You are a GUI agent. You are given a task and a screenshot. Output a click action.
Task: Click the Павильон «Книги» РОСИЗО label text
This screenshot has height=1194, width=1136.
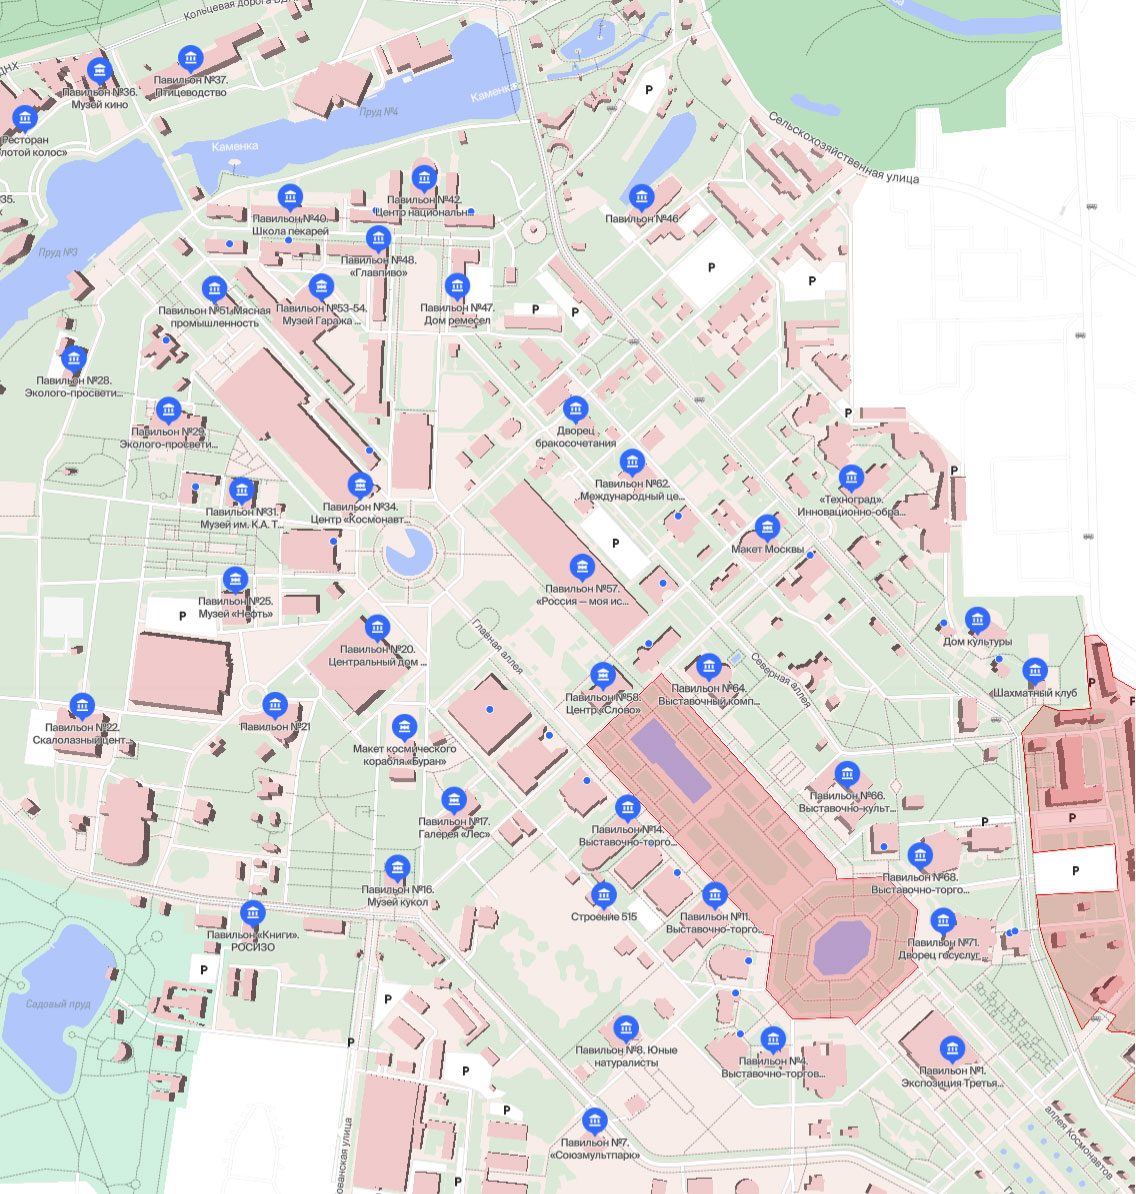pos(252,941)
